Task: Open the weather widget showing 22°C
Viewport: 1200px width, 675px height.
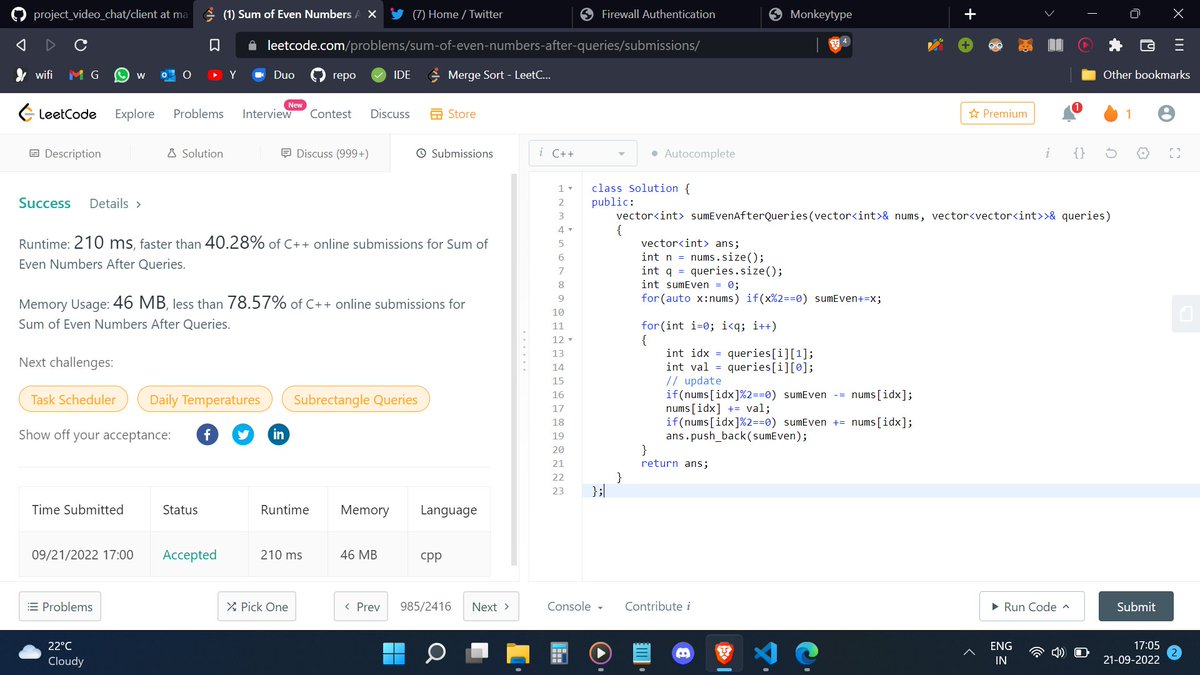Action: click(52, 653)
